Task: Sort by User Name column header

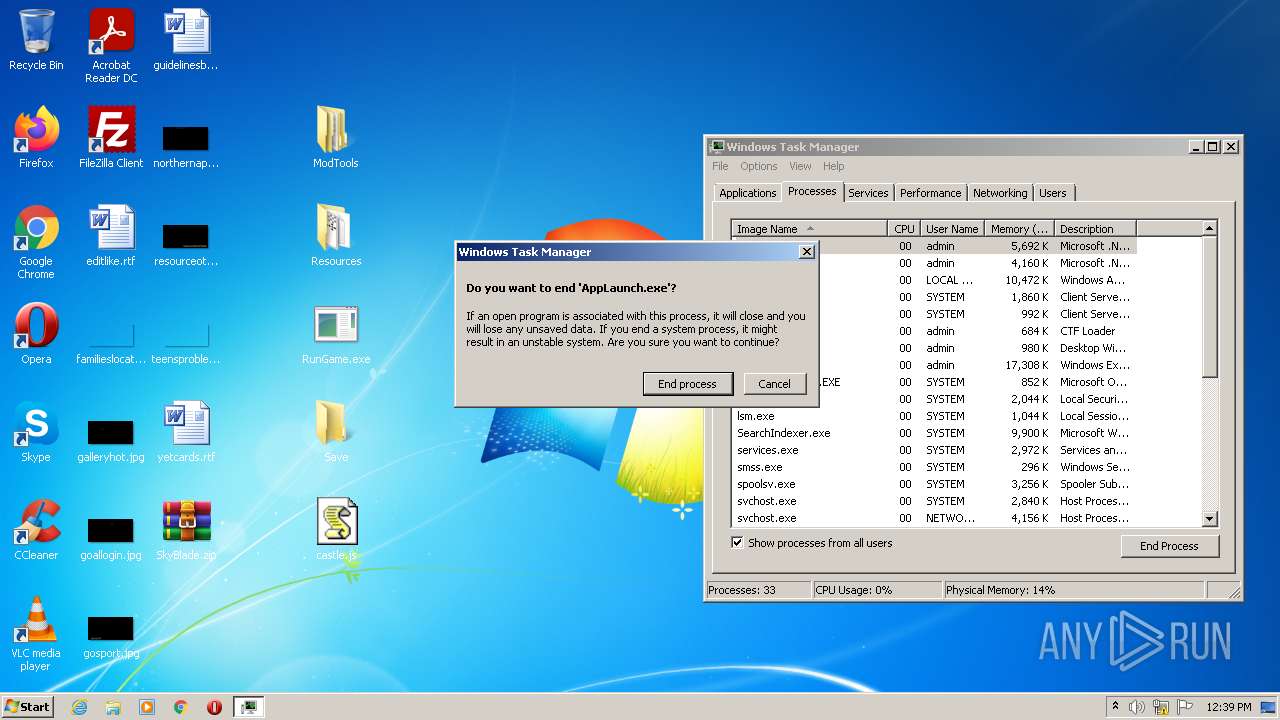Action: point(952,229)
